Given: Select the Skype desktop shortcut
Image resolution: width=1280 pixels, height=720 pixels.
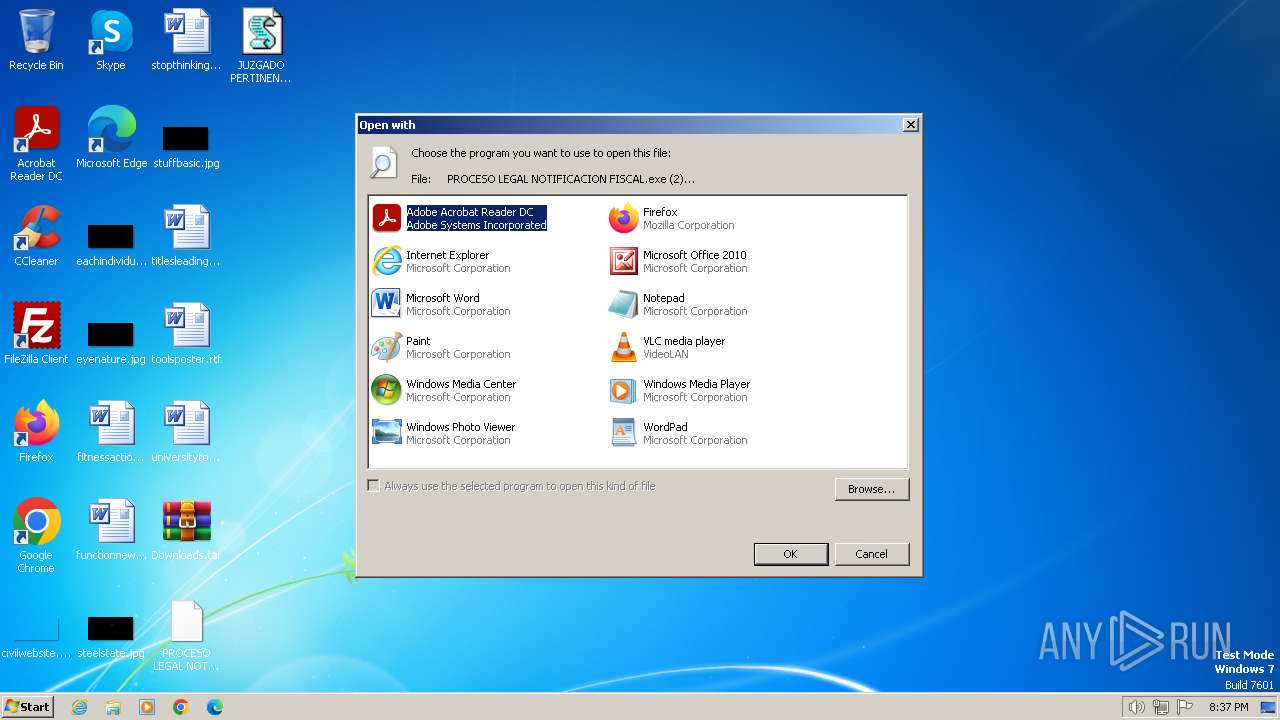Looking at the screenshot, I should pyautogui.click(x=111, y=40).
